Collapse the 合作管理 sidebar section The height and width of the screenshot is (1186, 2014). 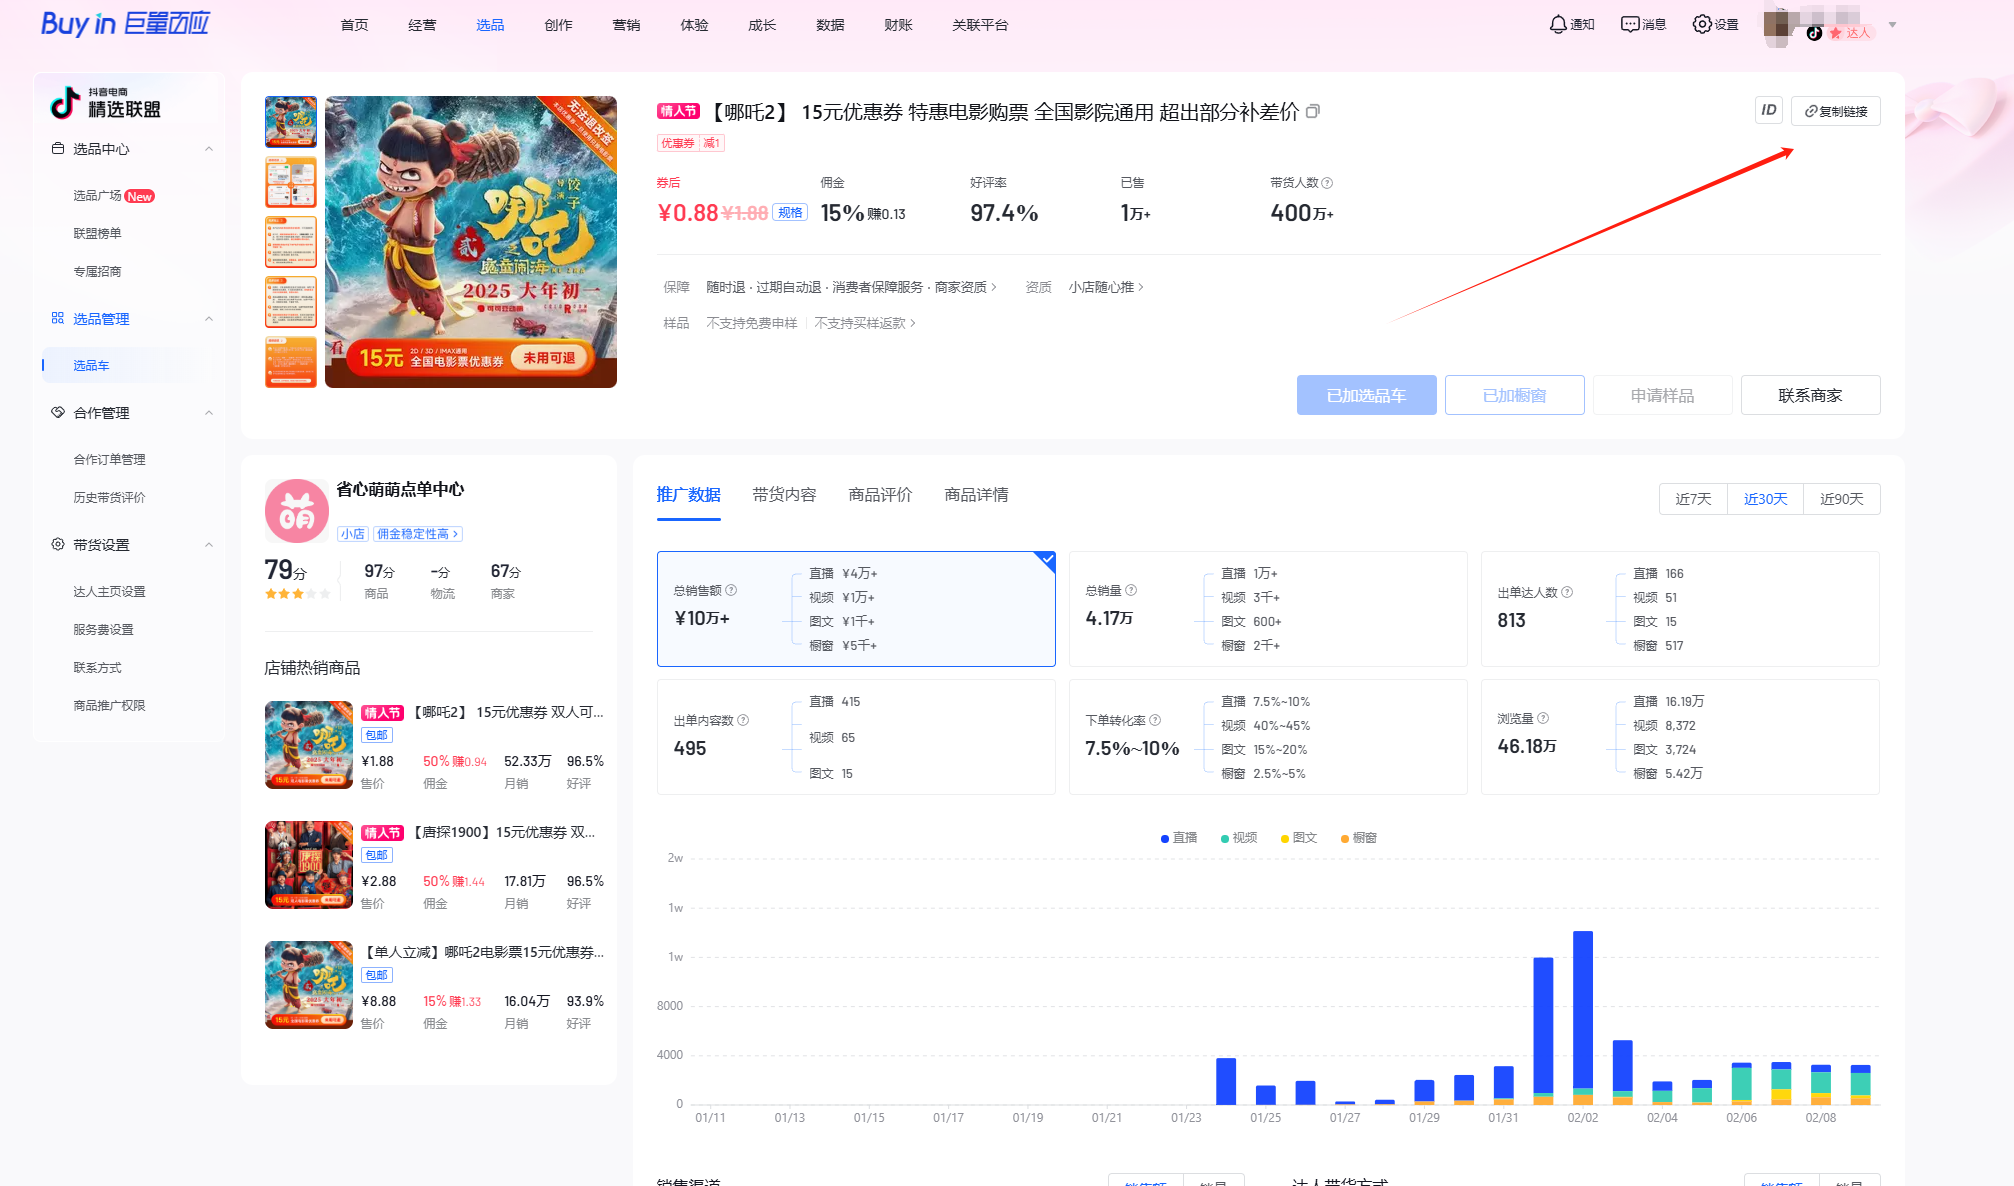click(209, 413)
